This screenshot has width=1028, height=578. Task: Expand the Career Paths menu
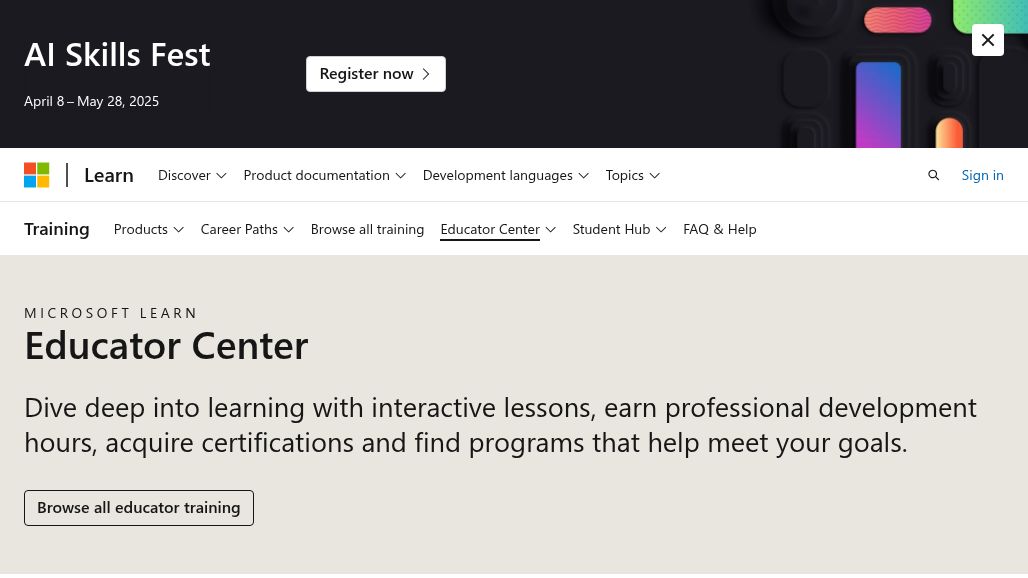point(247,229)
